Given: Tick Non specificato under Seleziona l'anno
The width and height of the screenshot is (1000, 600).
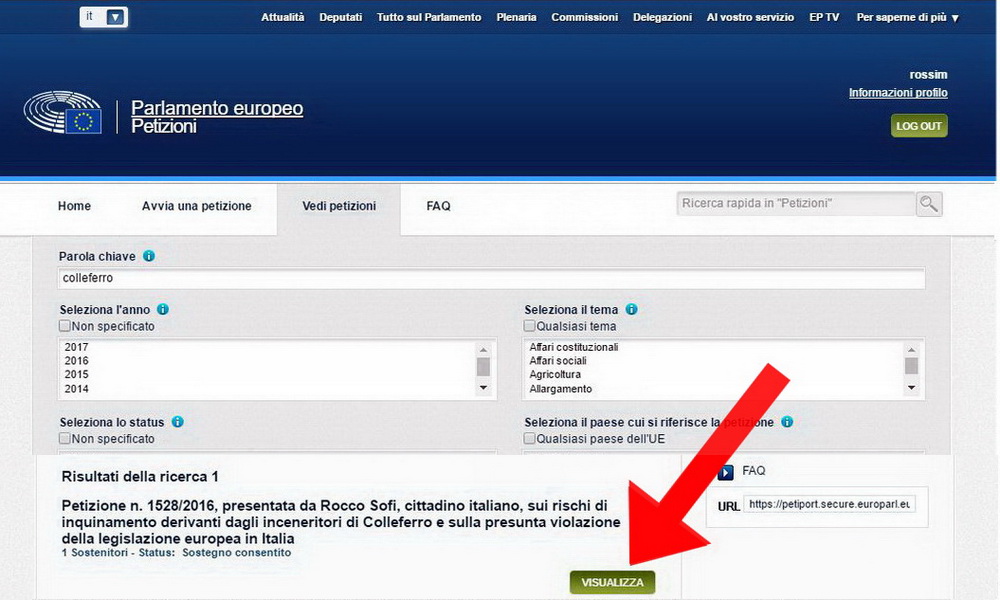Looking at the screenshot, I should tap(64, 326).
